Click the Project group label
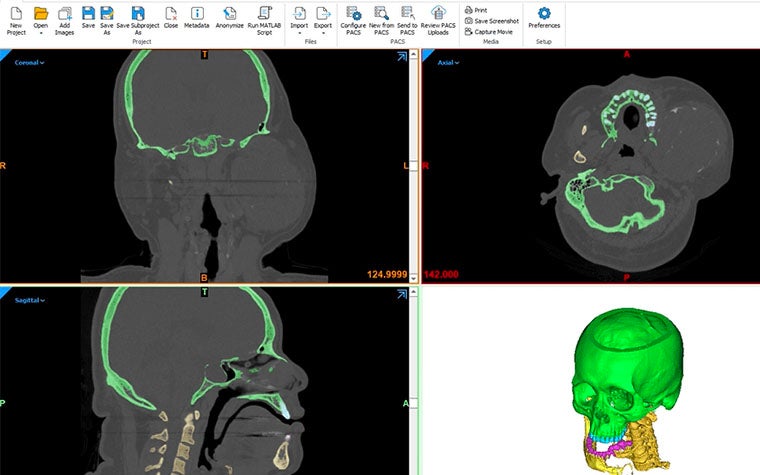Viewport: 760px width, 475px height. [x=142, y=42]
